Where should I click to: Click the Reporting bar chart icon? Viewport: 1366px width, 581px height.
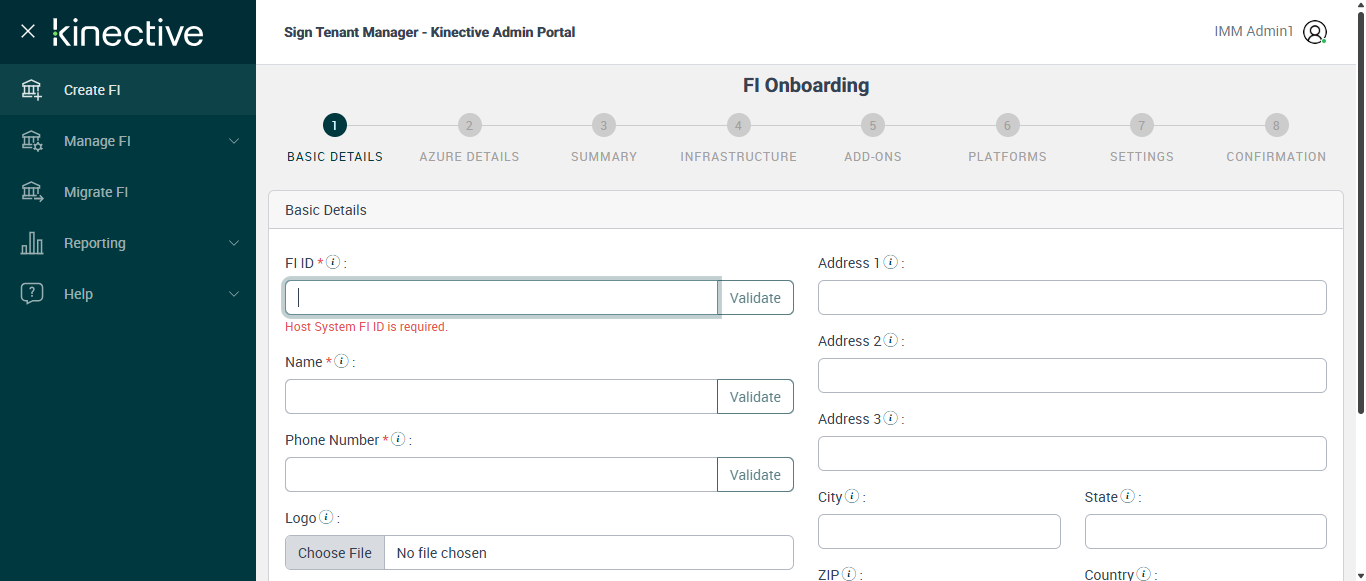32,243
